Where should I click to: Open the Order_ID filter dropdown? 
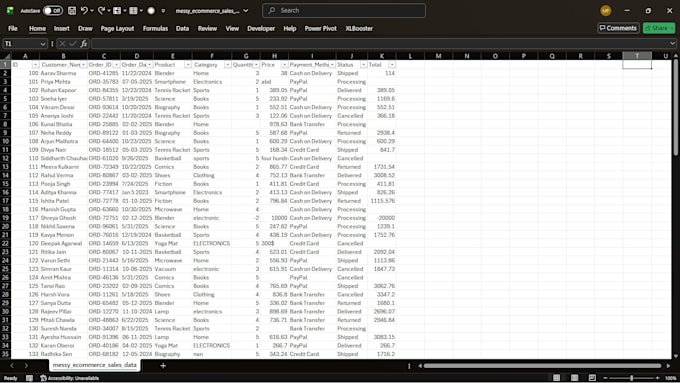[116, 65]
